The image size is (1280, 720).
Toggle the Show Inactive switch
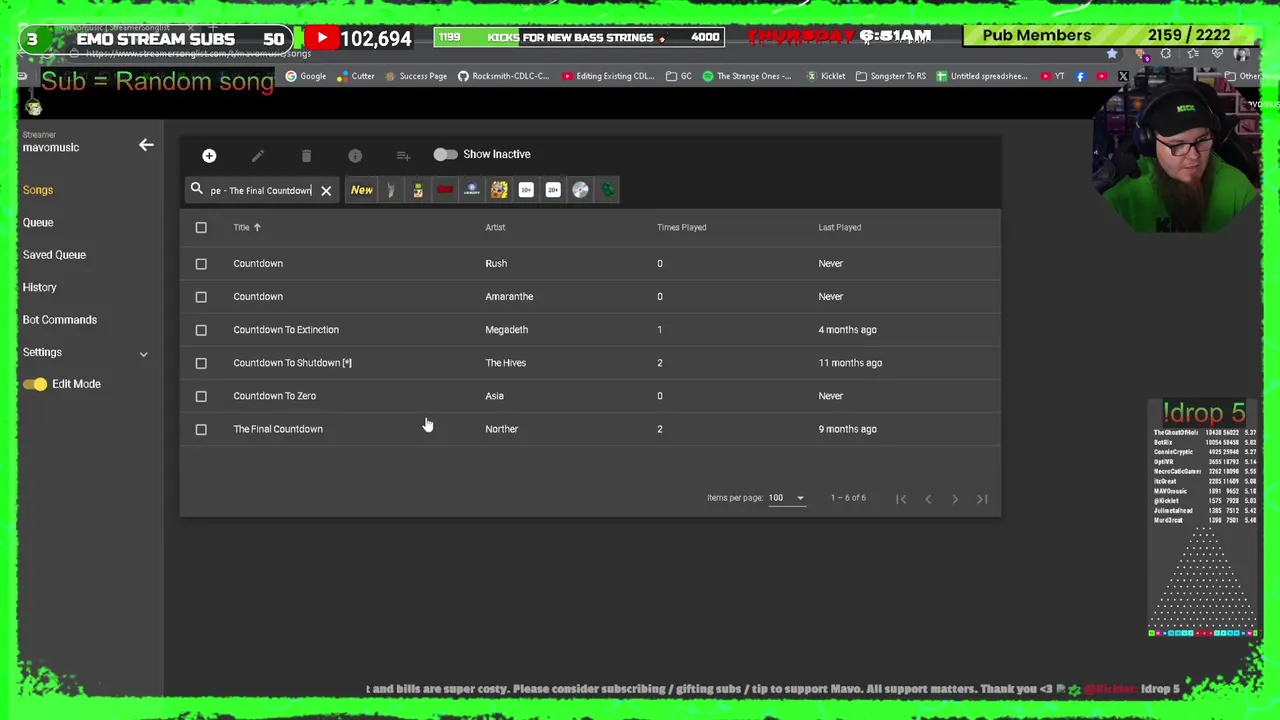click(445, 154)
